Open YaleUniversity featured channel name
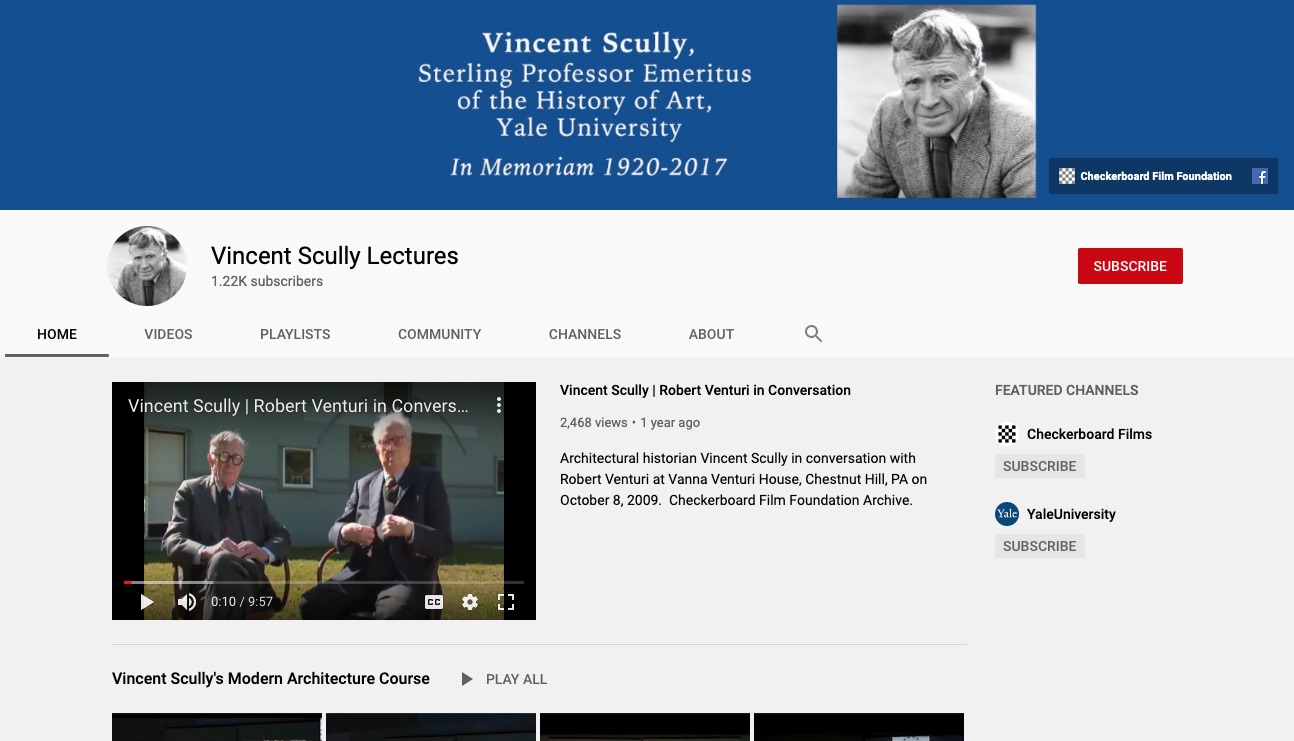Image resolution: width=1294 pixels, height=741 pixels. [x=1071, y=514]
